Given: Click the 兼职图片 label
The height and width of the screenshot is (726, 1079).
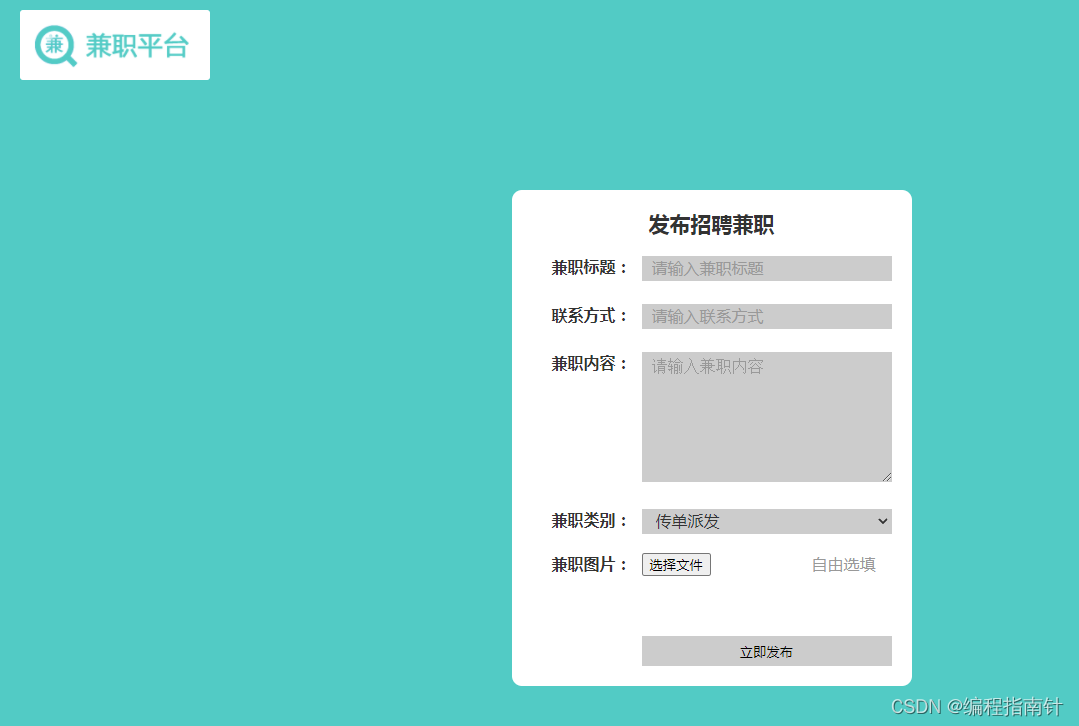Looking at the screenshot, I should point(589,565).
